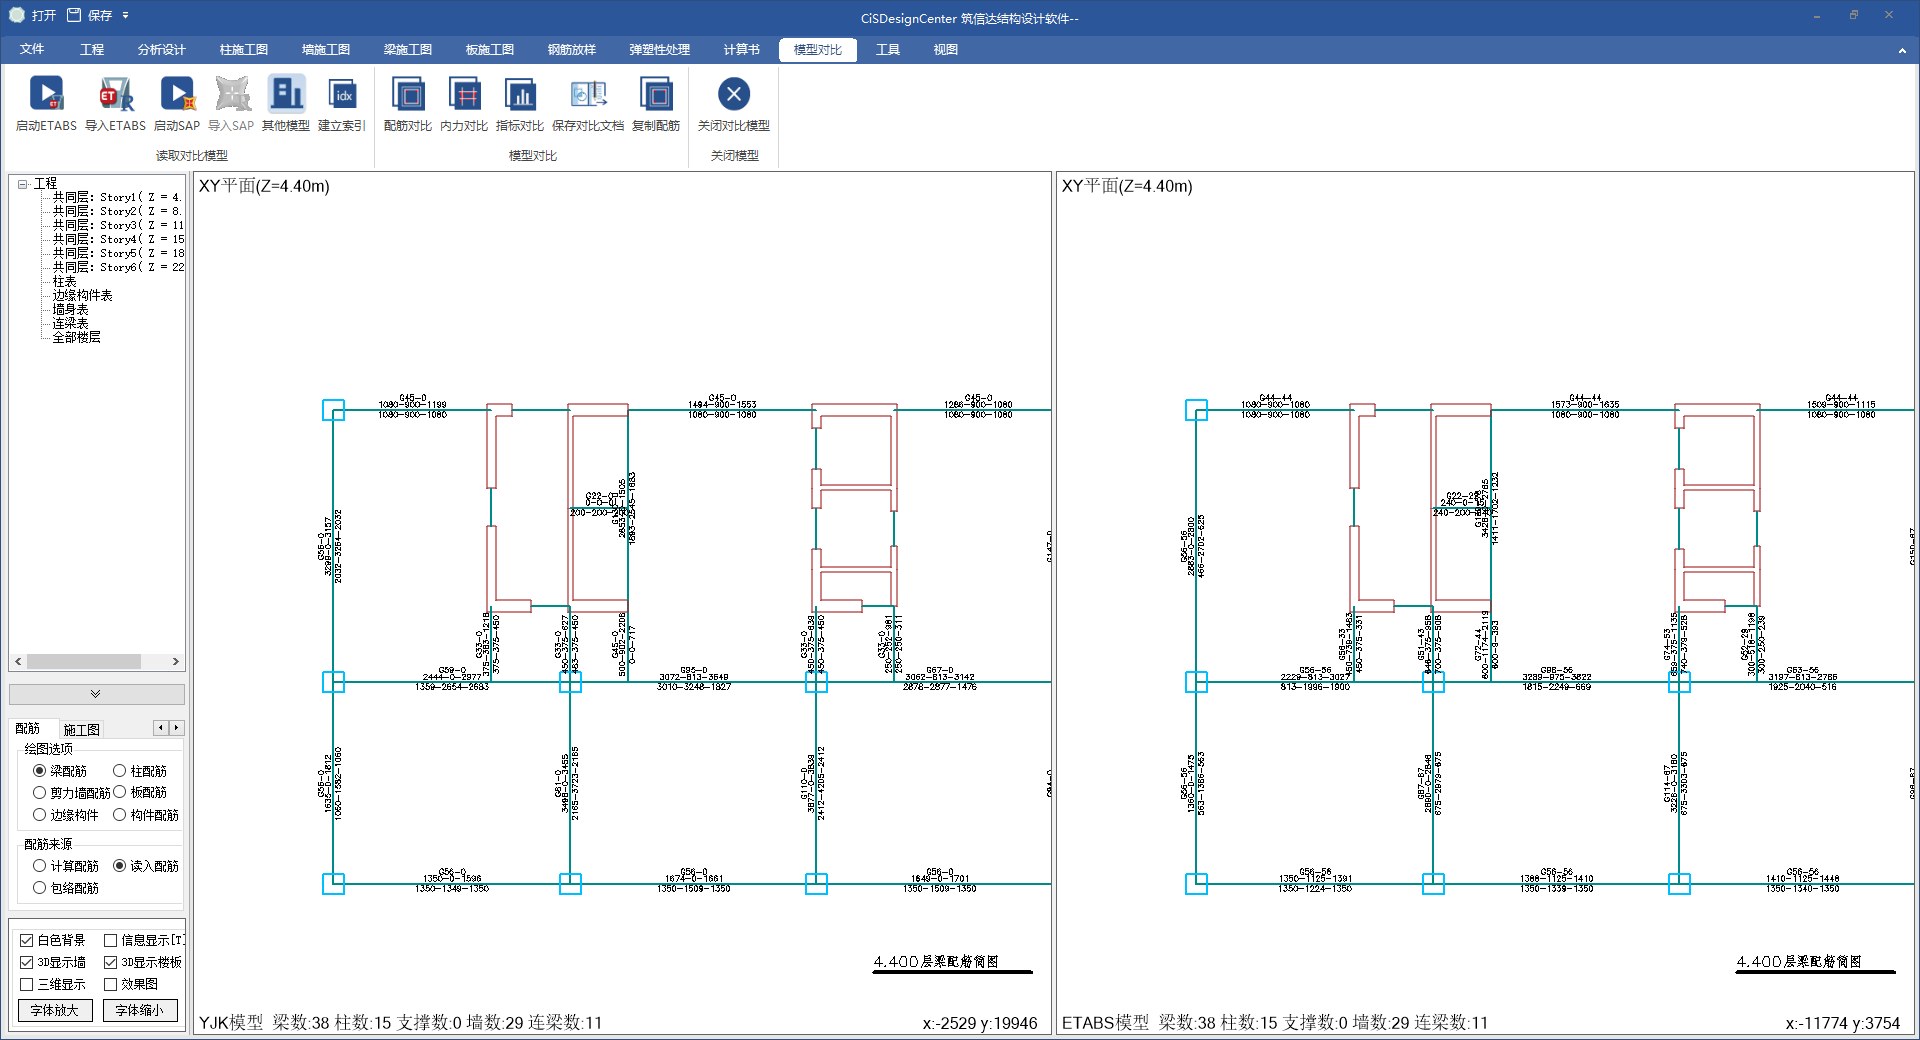Viewport: 1920px width, 1040px height.
Task: Open the 施工图 panel tab
Action: click(x=81, y=730)
